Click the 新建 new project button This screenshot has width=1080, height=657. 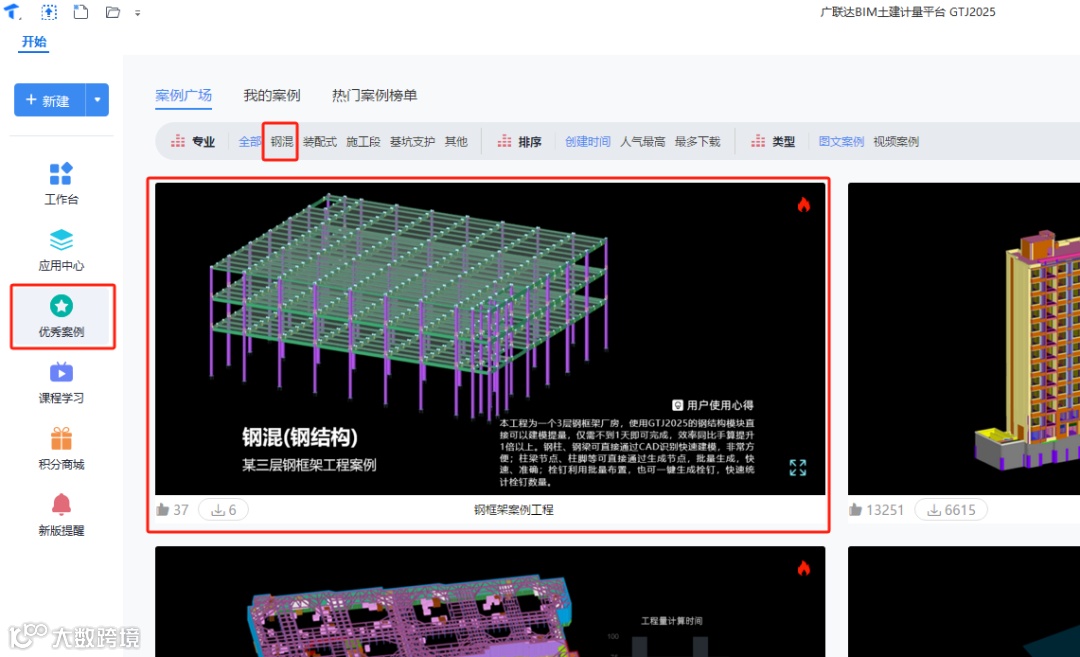tap(50, 100)
